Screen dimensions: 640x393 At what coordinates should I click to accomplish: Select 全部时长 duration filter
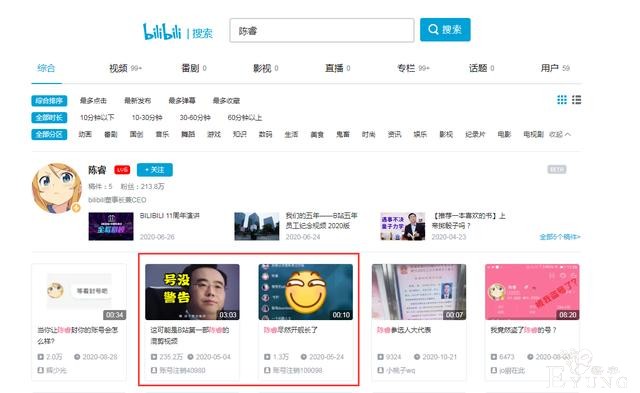pyautogui.click(x=49, y=118)
